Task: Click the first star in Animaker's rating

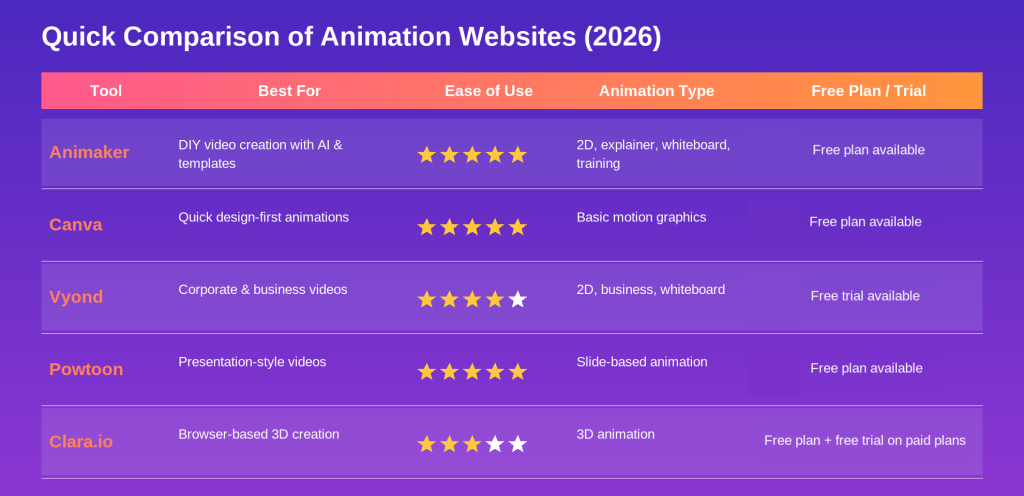Action: click(426, 155)
